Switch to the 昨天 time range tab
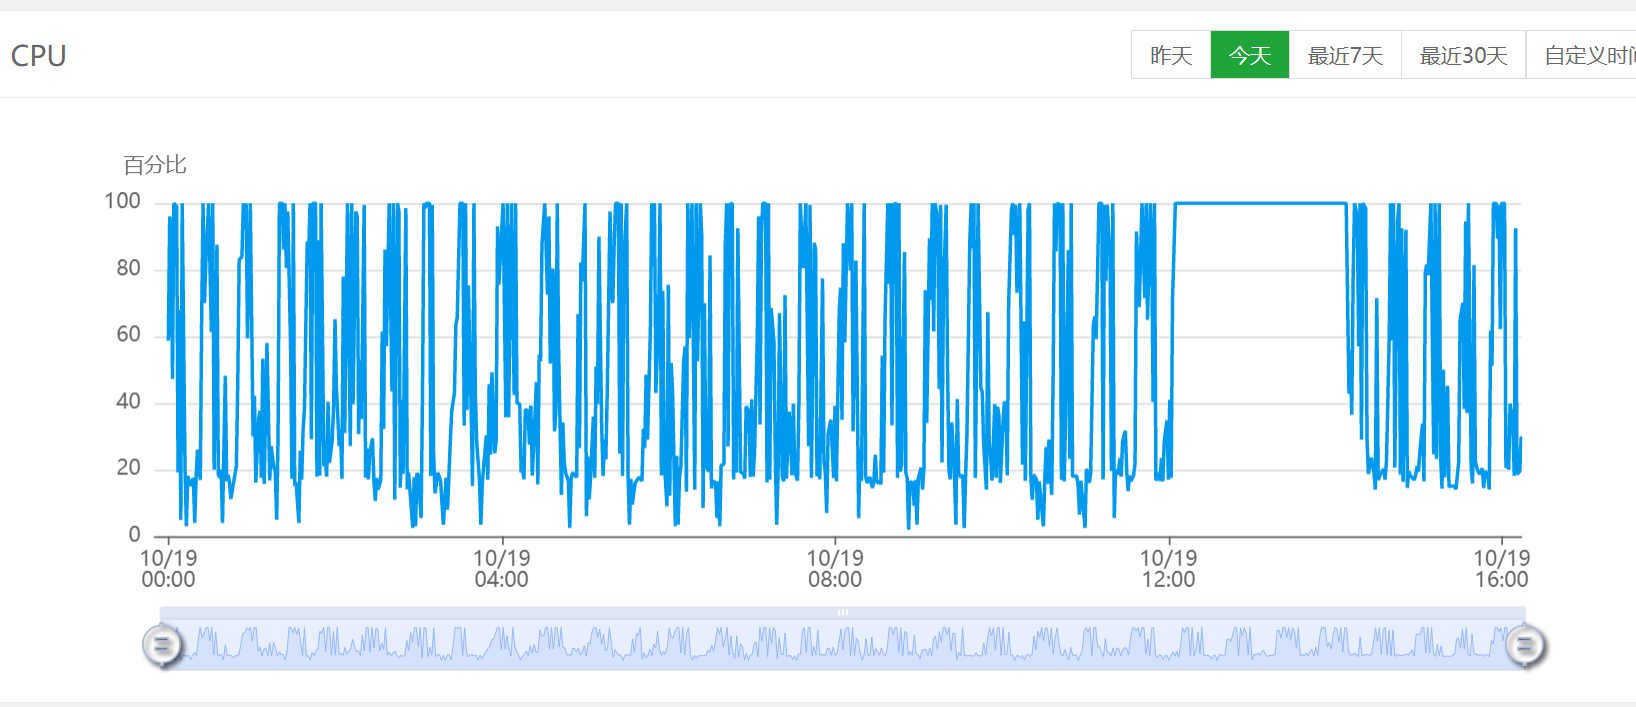Viewport: 1636px width, 707px height. pyautogui.click(x=1171, y=55)
